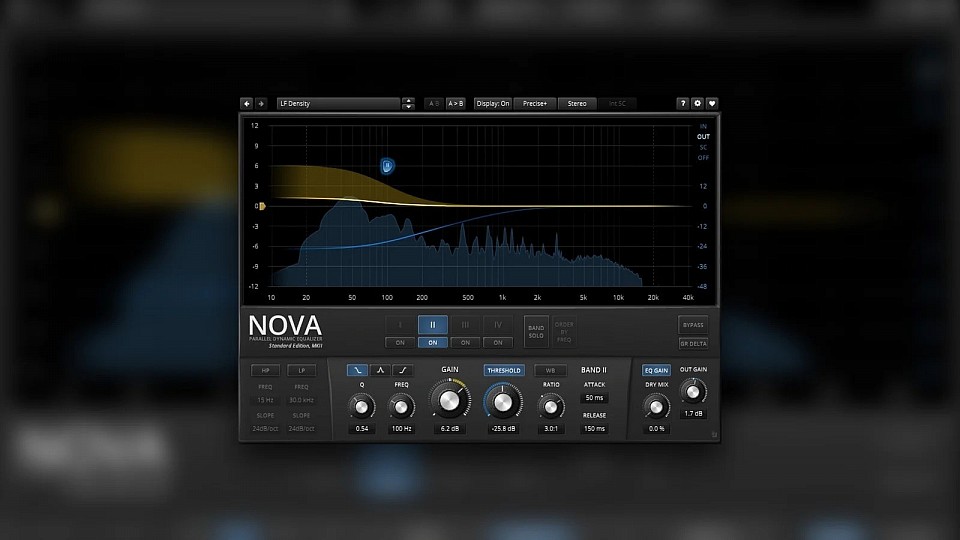960x540 pixels.
Task: Click the 50 ms attack value field
Action: [594, 398]
